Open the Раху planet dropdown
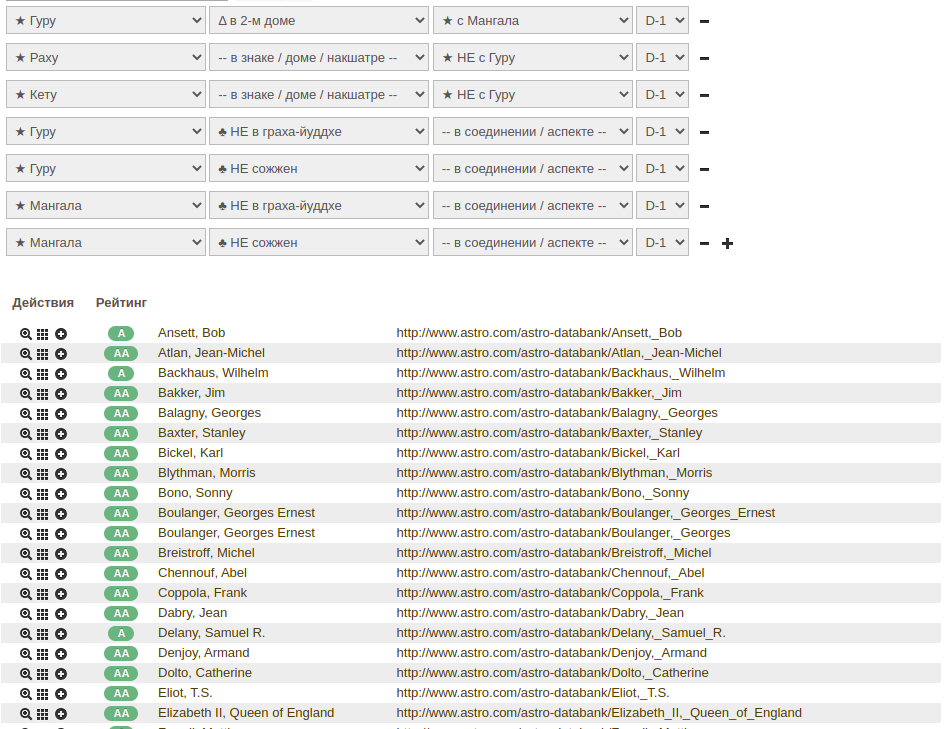The height and width of the screenshot is (729, 950). click(106, 58)
